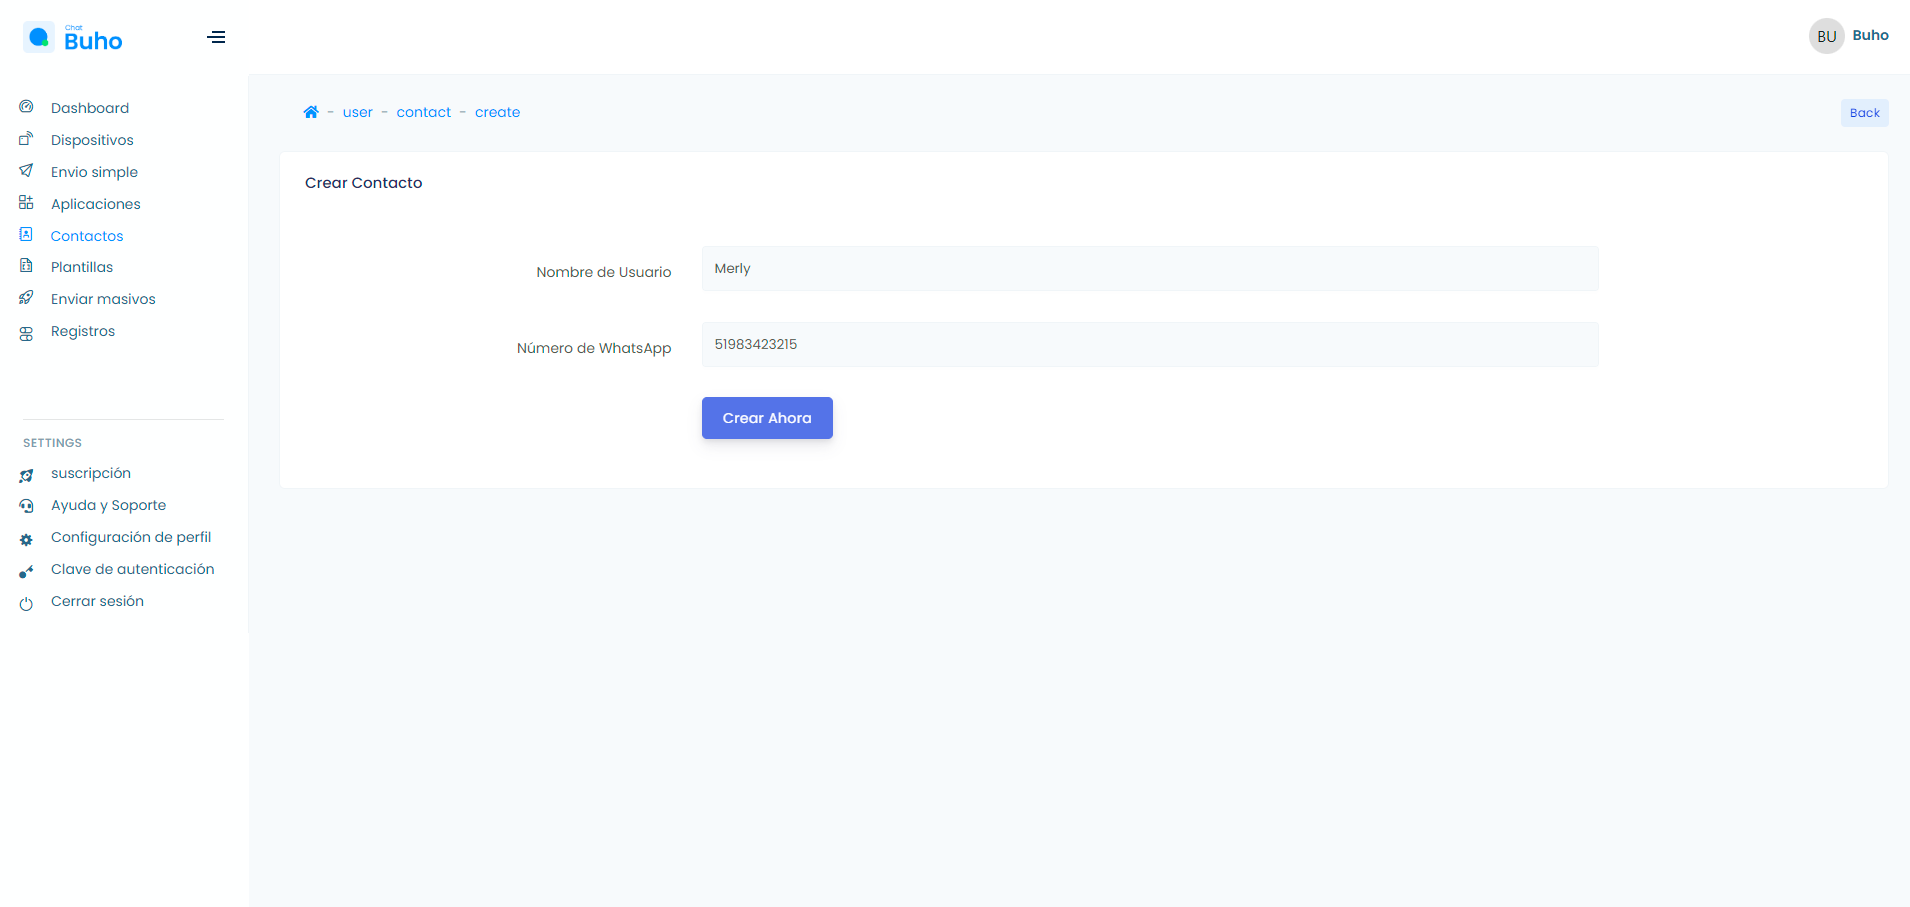Click the Cerrar sesión power icon
The width and height of the screenshot is (1910, 907).
point(26,603)
